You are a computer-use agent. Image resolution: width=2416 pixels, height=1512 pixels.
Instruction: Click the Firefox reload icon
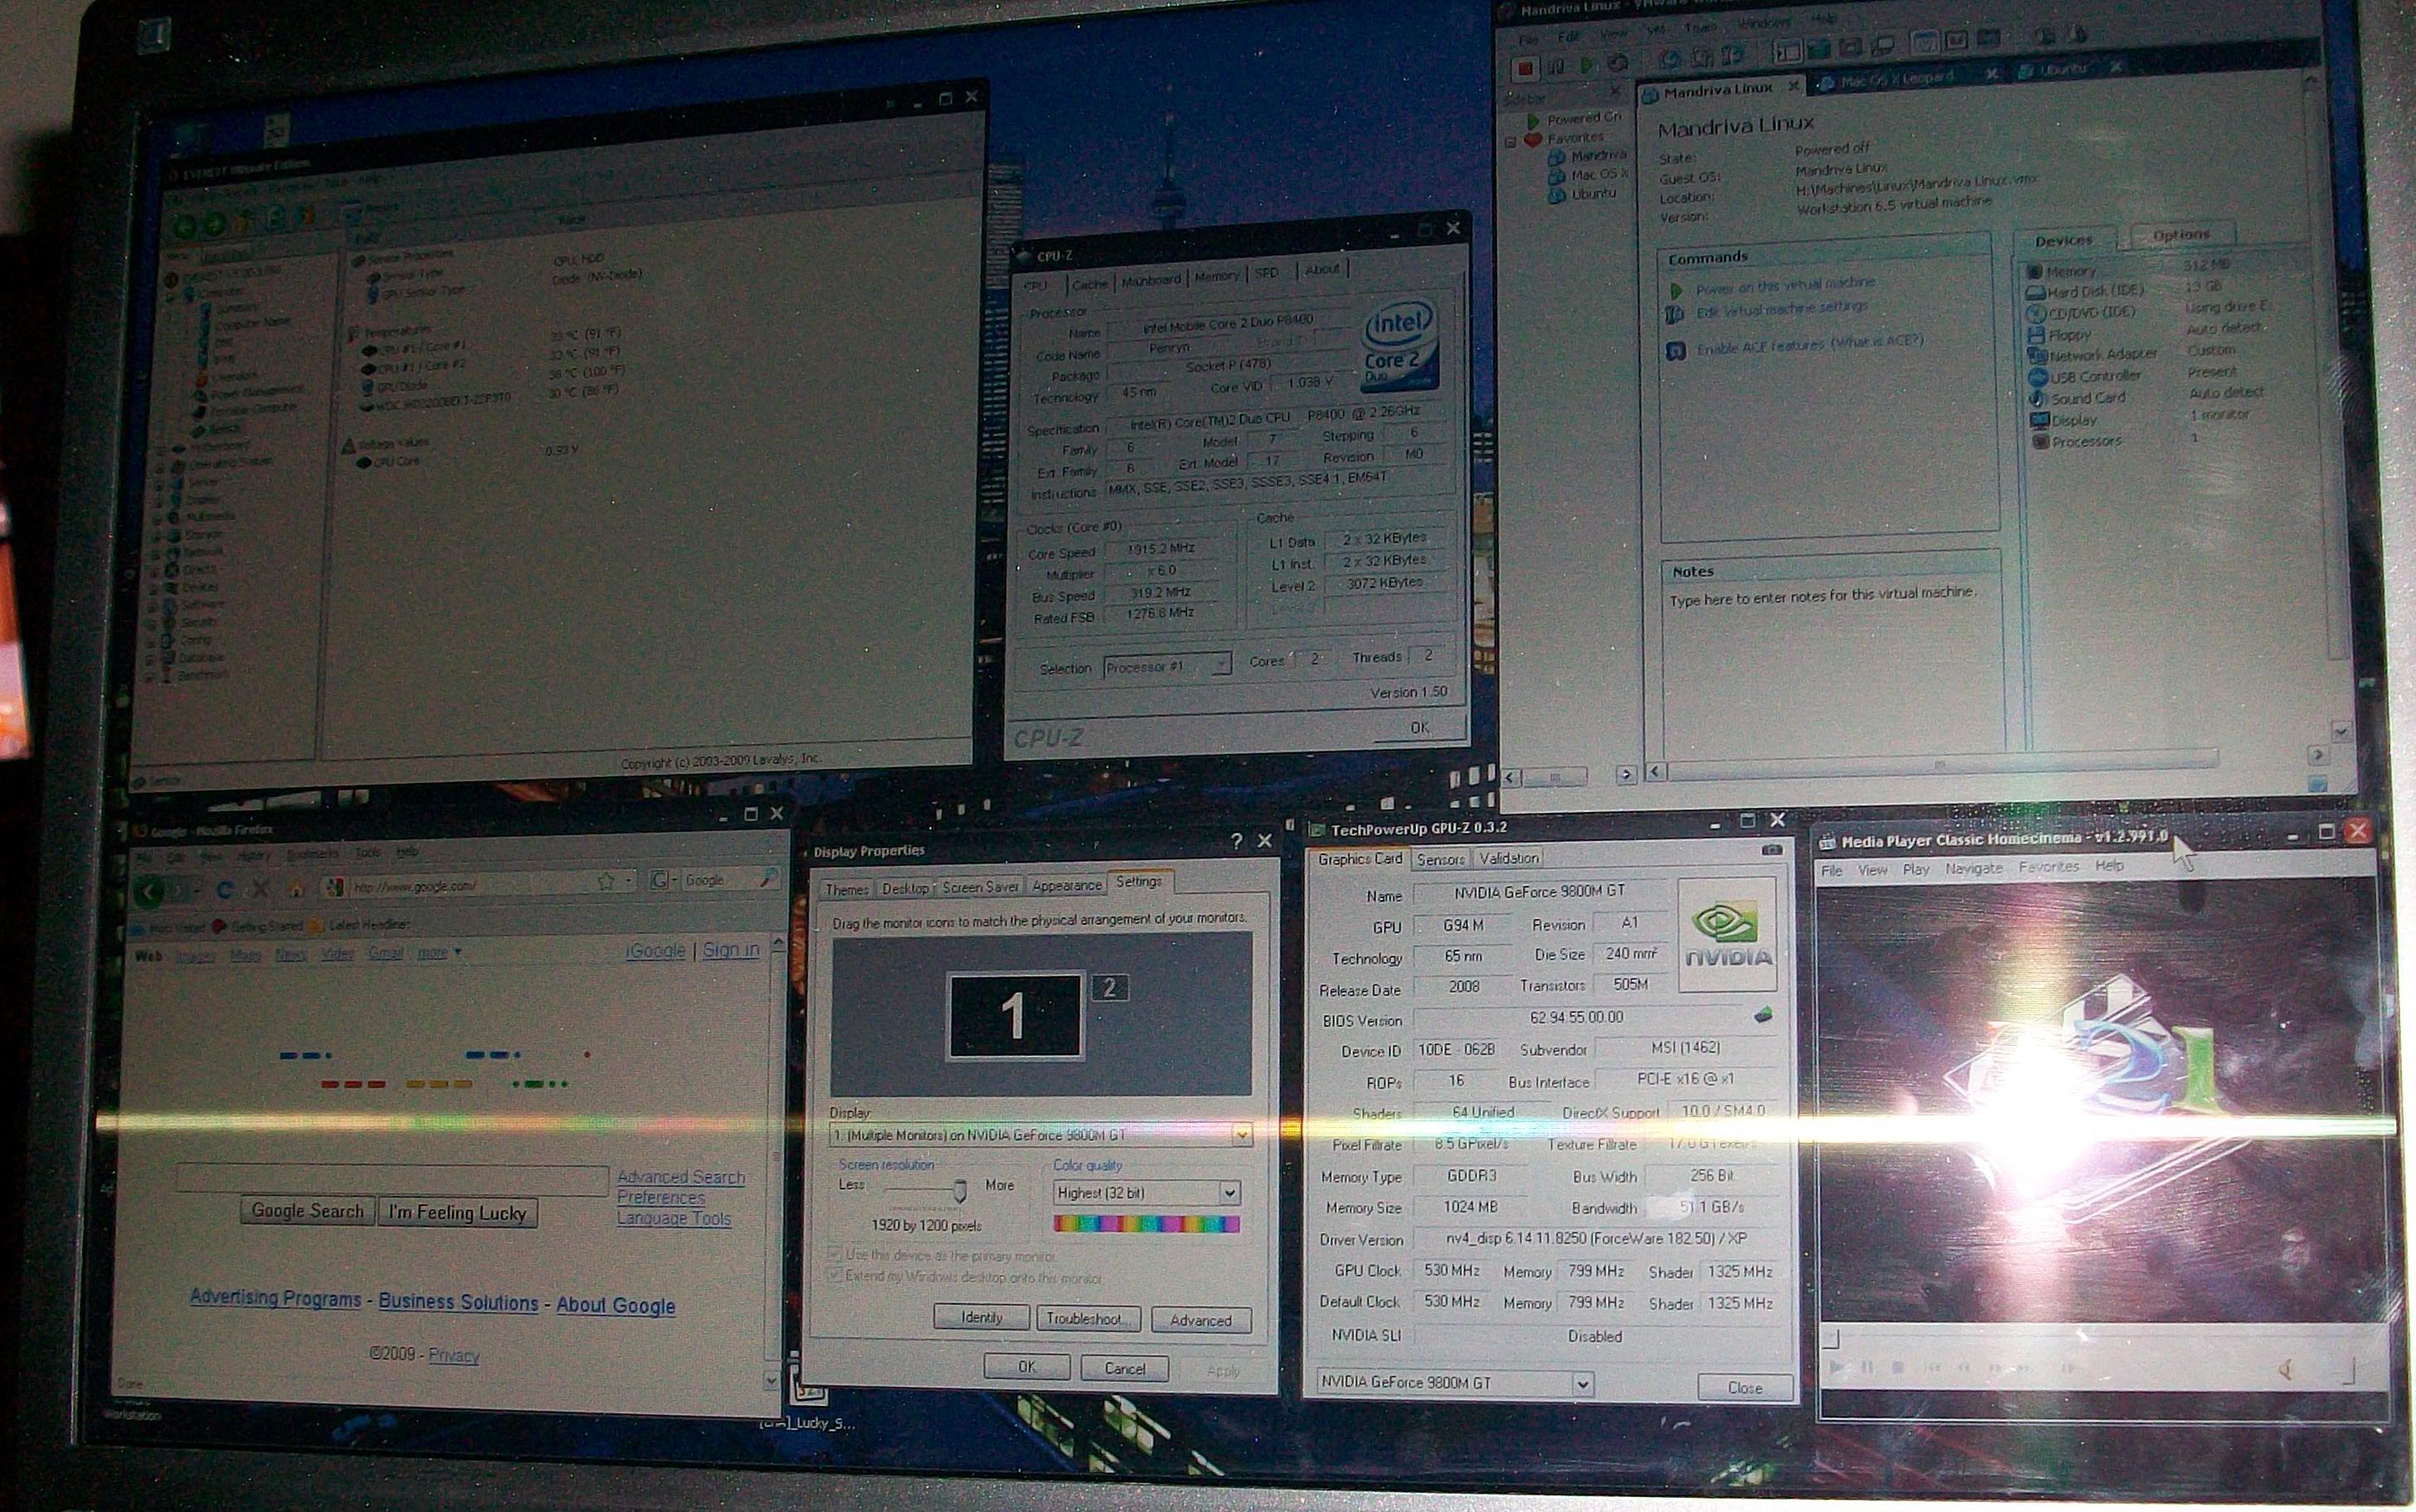click(224, 889)
